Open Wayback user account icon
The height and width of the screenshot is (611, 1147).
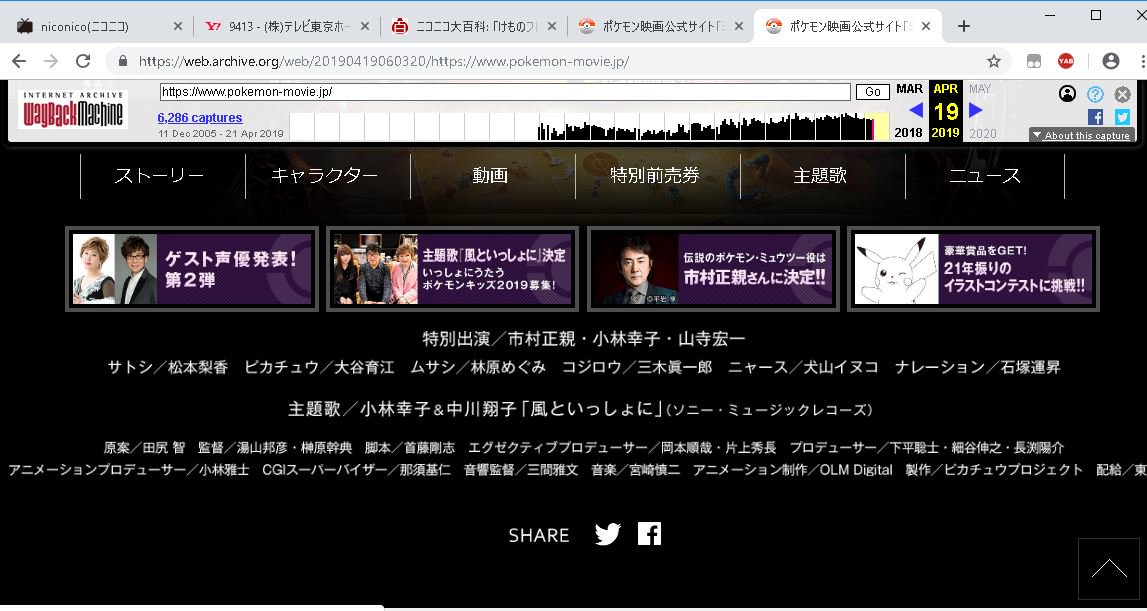click(x=1067, y=94)
